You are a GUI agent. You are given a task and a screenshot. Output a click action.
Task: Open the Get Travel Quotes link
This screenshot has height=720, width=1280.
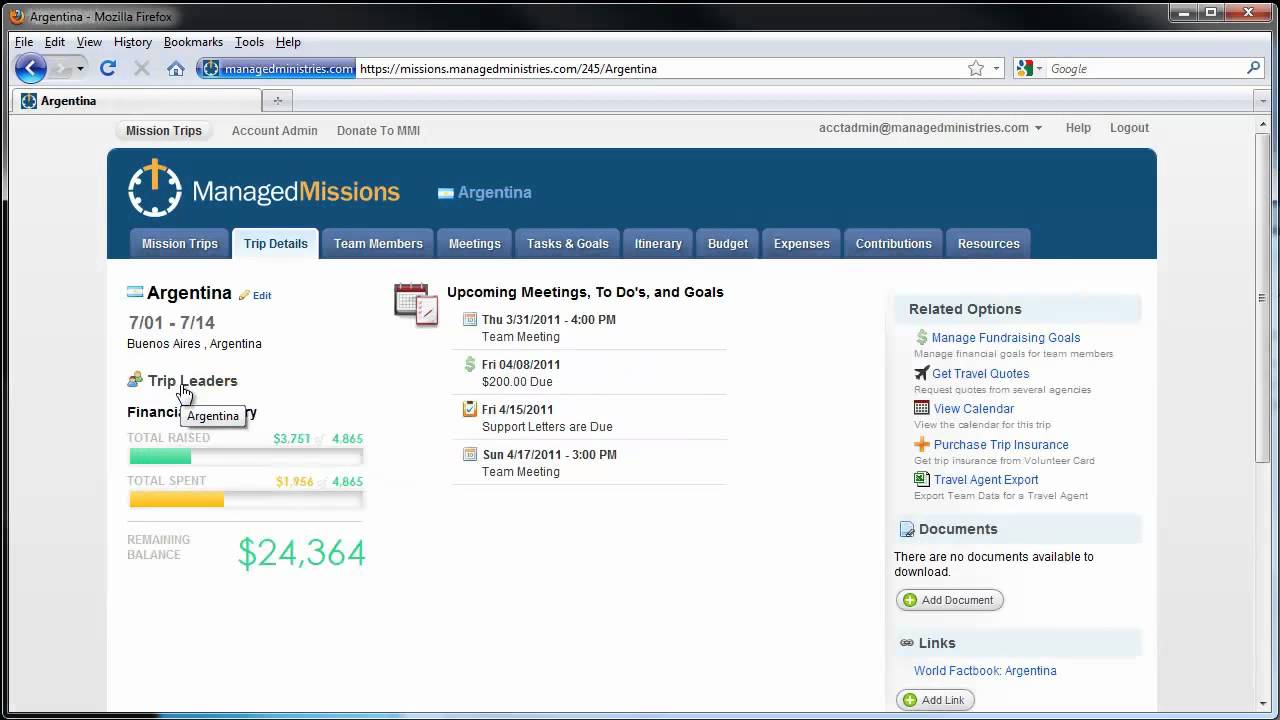click(x=980, y=373)
